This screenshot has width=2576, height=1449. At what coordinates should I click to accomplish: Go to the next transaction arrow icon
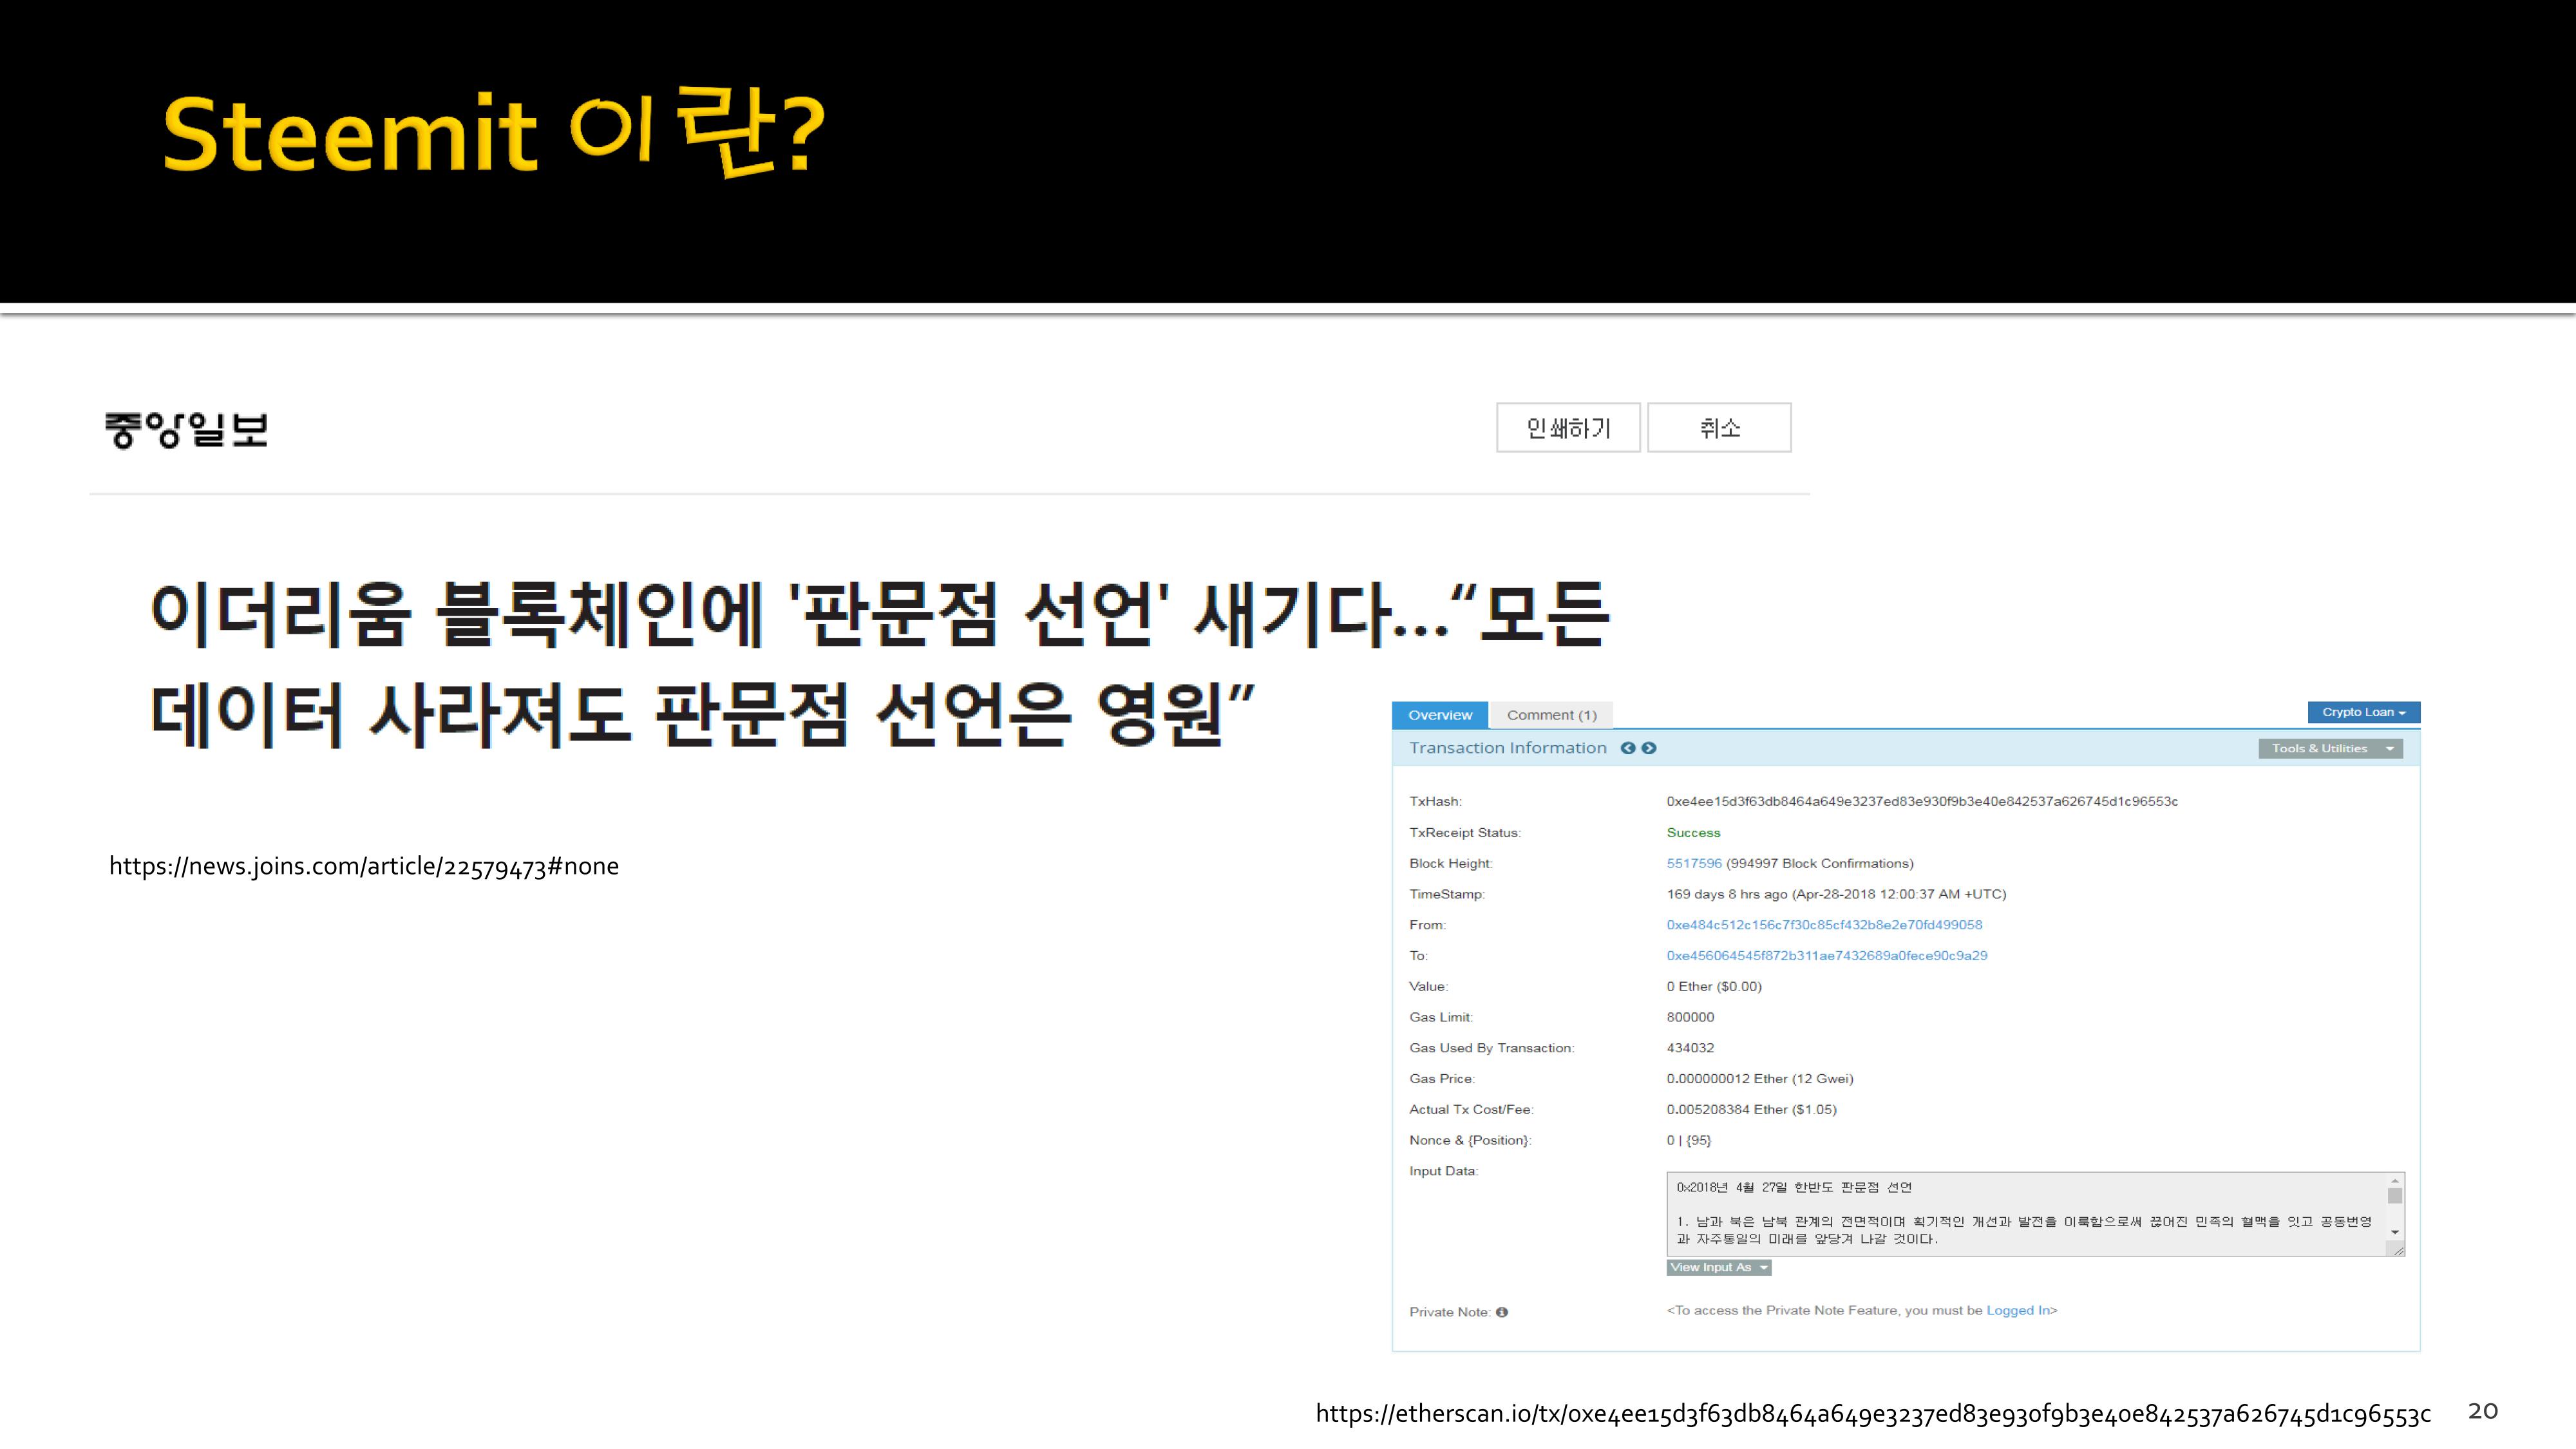[x=1649, y=748]
